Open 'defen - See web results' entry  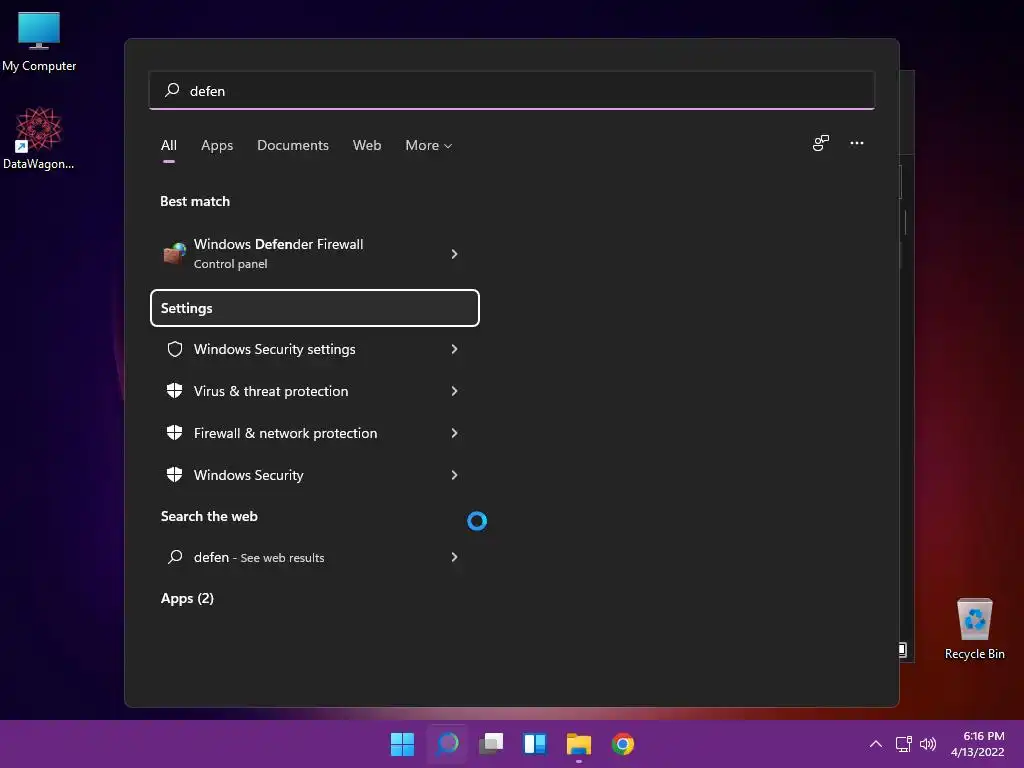[314, 557]
